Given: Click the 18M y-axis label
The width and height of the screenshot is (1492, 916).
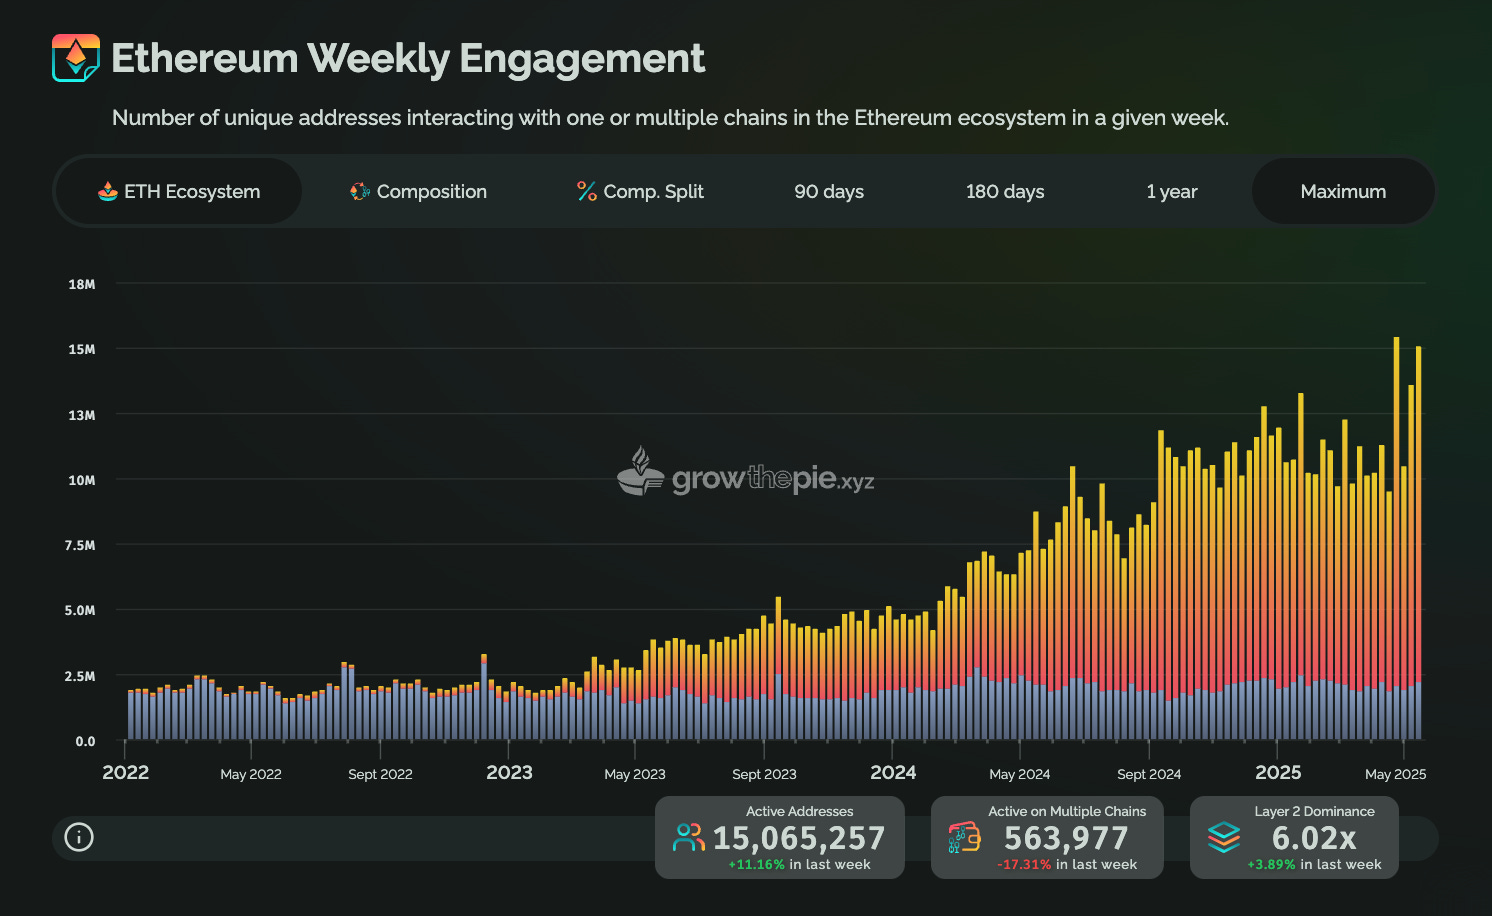Looking at the screenshot, I should pyautogui.click(x=82, y=284).
